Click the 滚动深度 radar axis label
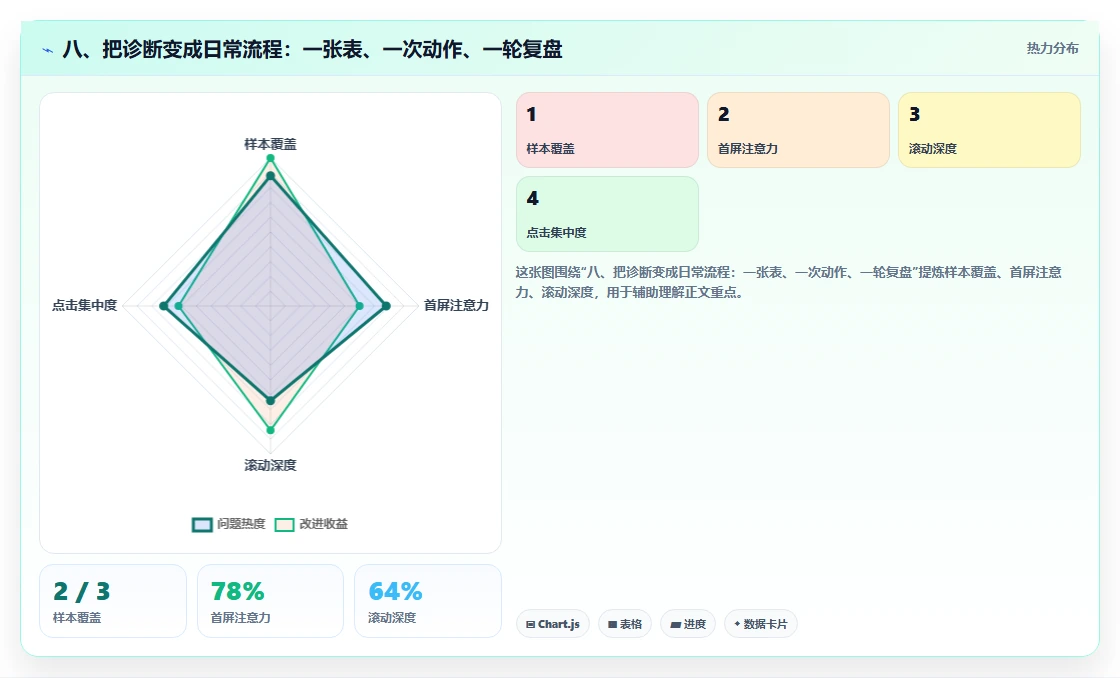Viewport: 1120px width, 678px height. pos(270,465)
